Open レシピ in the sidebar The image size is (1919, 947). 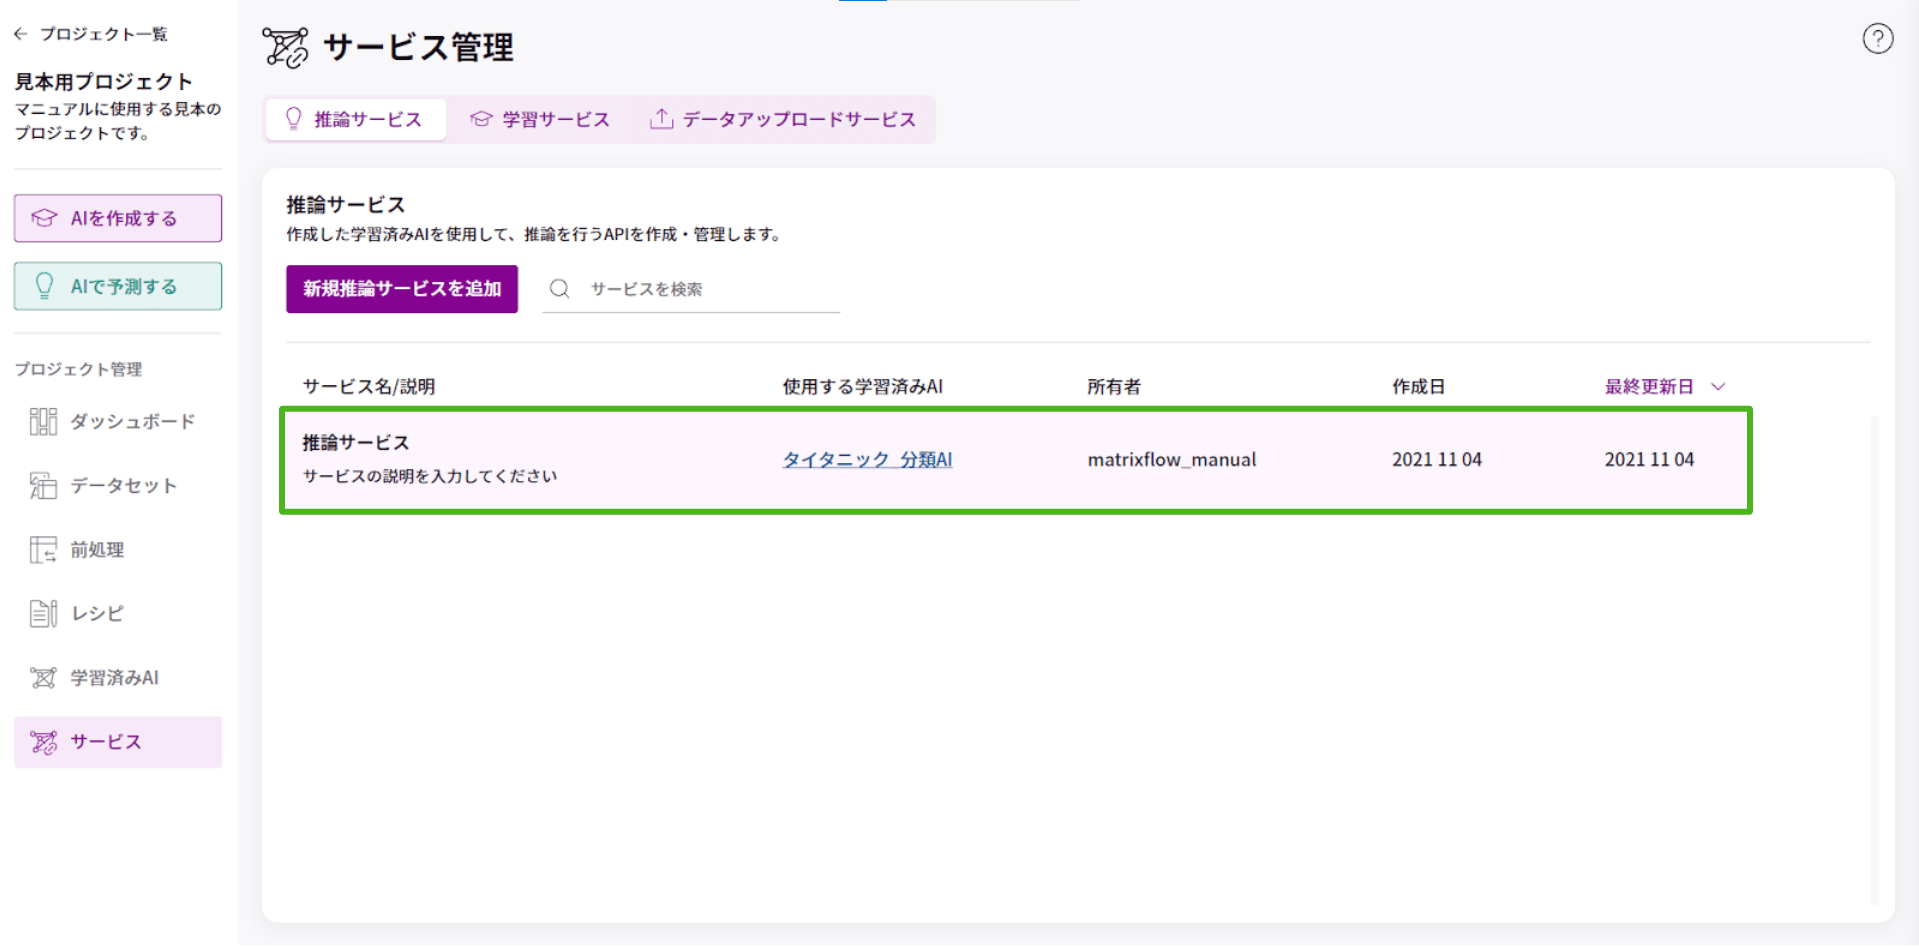coord(118,613)
